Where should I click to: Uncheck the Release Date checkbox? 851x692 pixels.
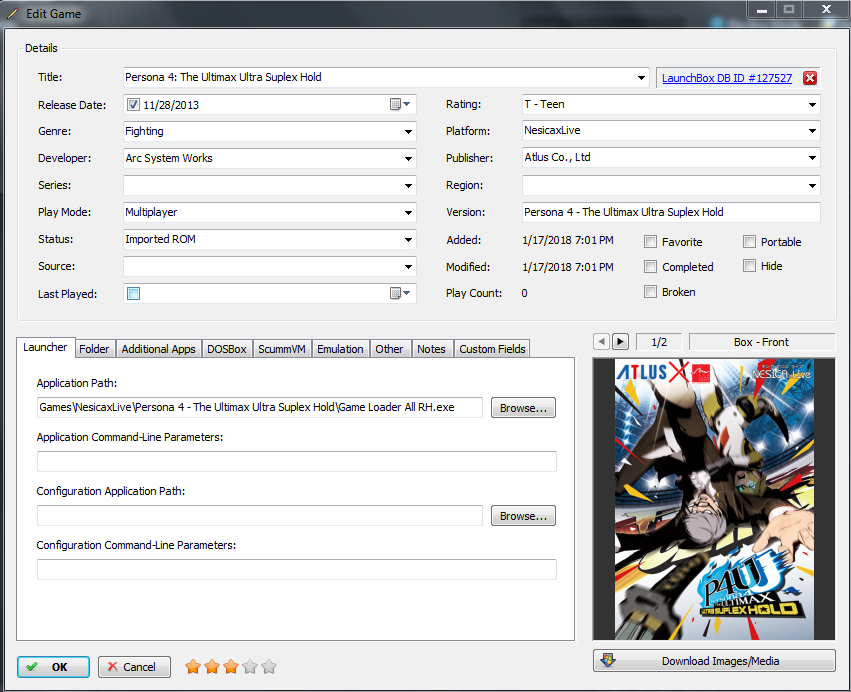click(133, 104)
